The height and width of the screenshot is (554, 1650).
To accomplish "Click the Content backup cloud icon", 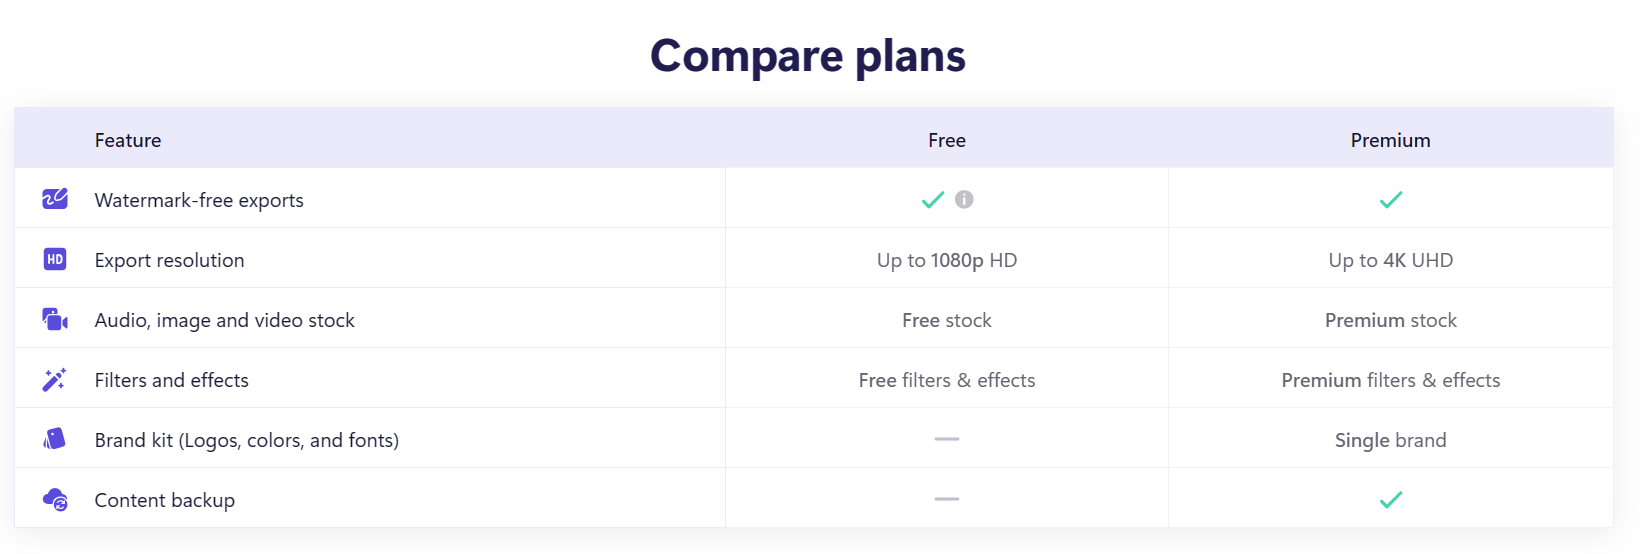I will 55,499.
